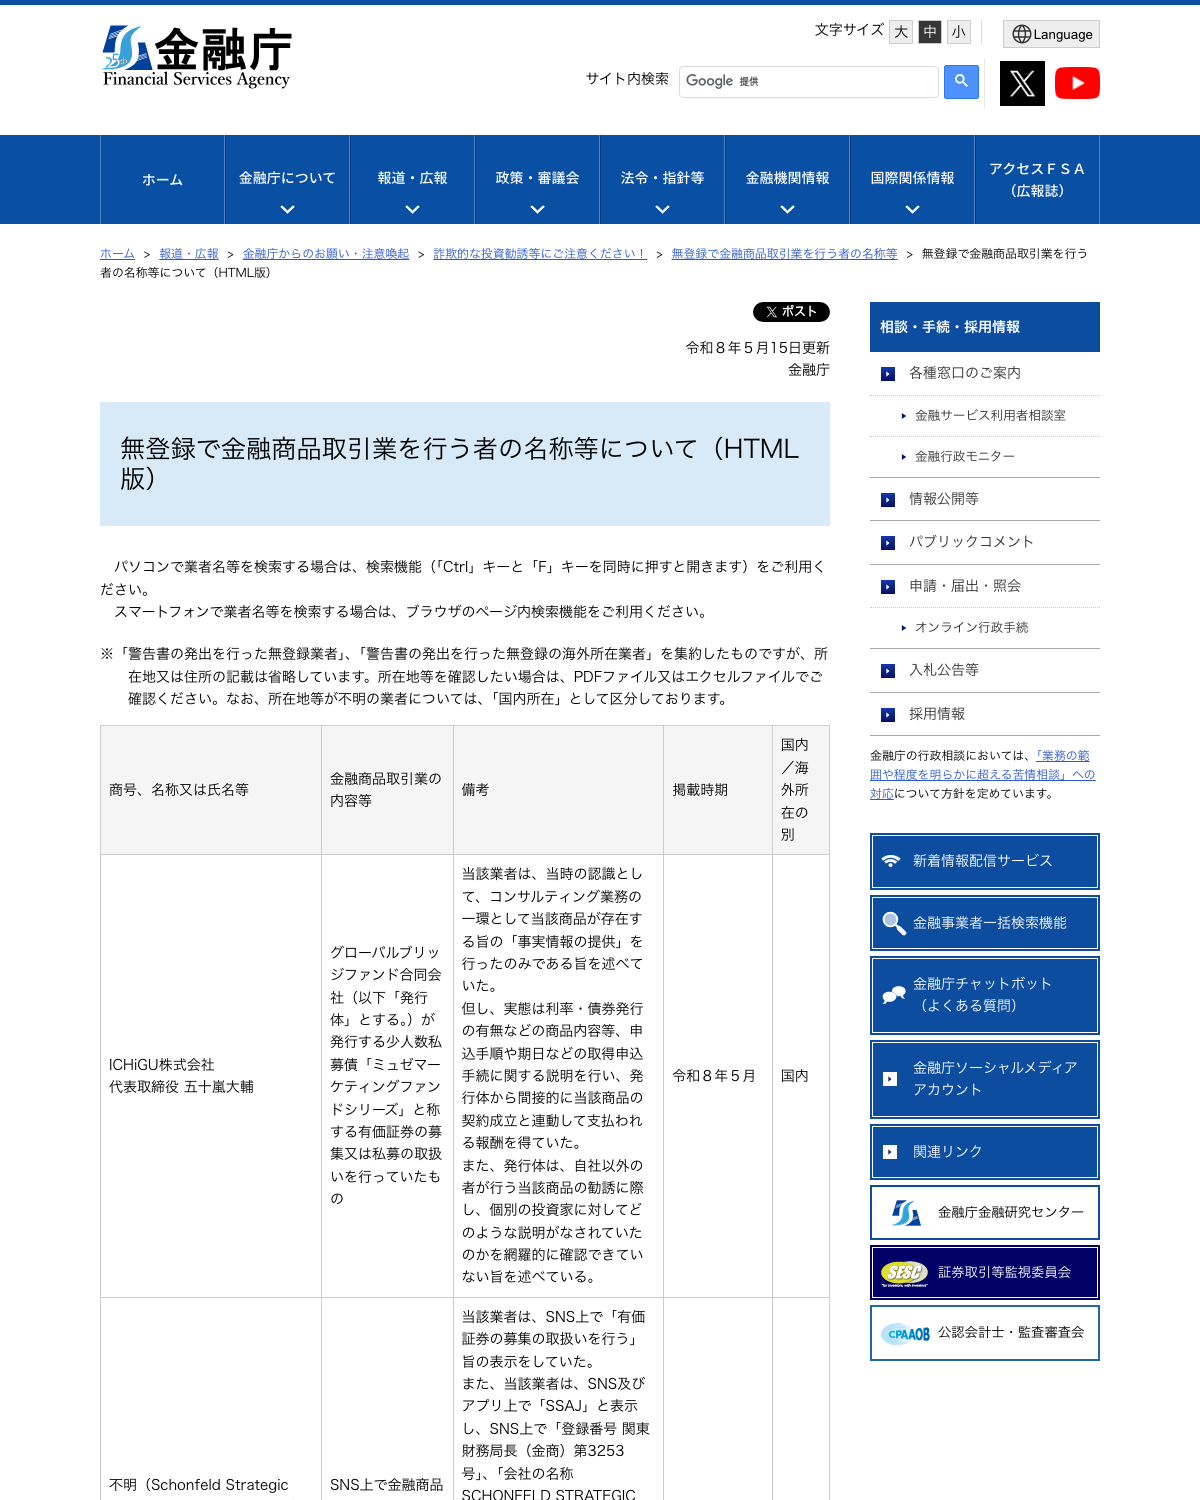Set text size to 中 (medium)
The width and height of the screenshot is (1200, 1500).
(930, 32)
